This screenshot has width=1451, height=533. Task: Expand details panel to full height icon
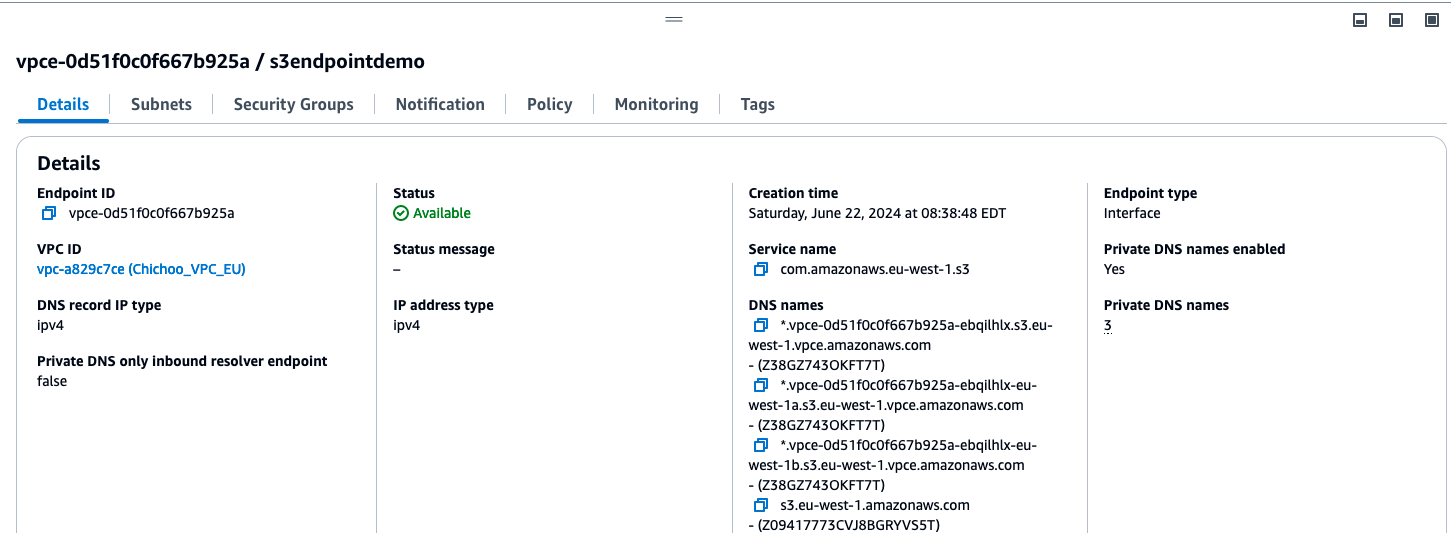pos(1432,20)
